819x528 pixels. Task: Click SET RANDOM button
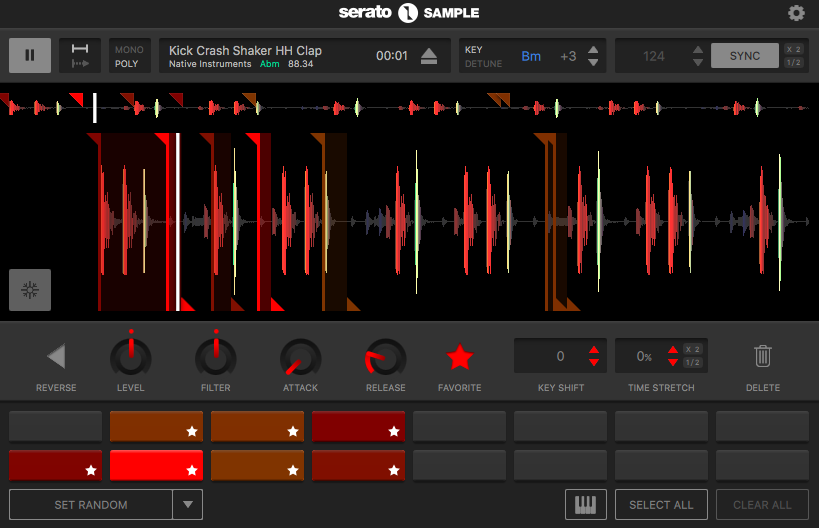(x=91, y=504)
